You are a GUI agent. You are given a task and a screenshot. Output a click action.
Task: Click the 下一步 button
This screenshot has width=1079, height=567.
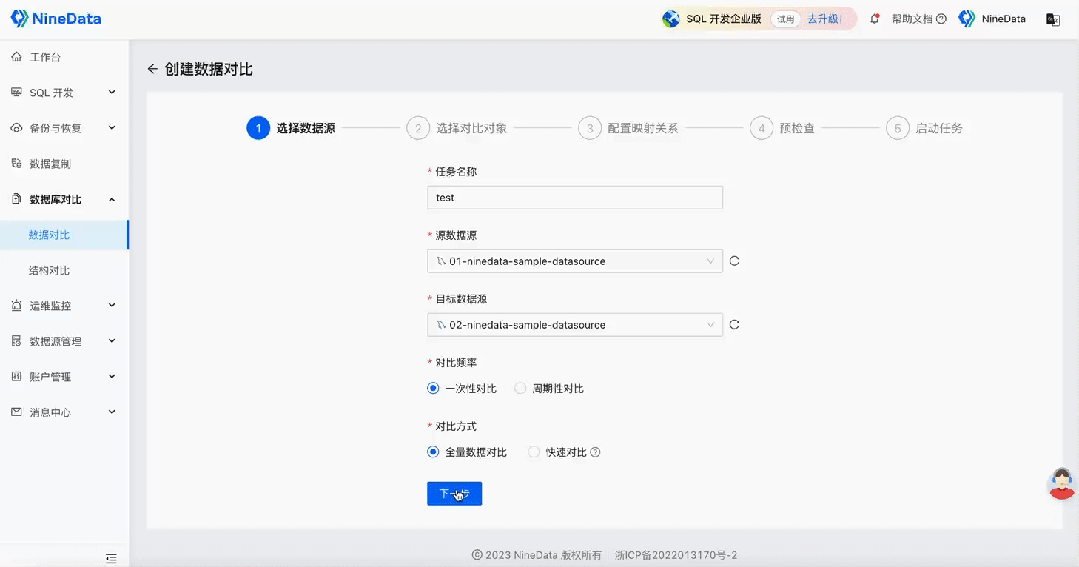pos(454,493)
